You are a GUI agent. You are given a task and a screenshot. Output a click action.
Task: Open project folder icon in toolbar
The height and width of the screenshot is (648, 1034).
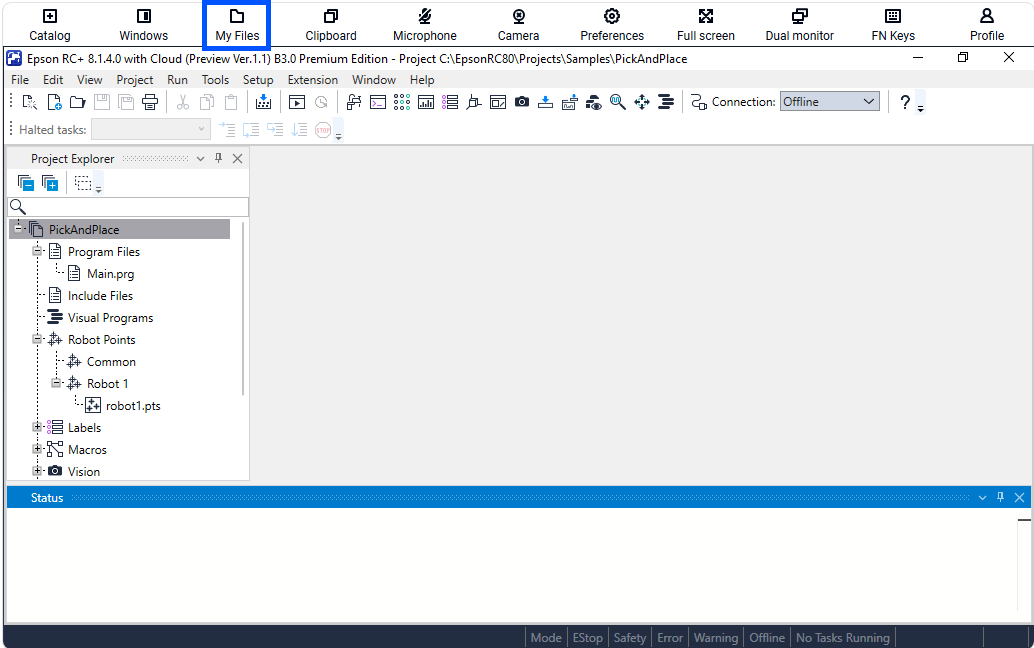[78, 102]
